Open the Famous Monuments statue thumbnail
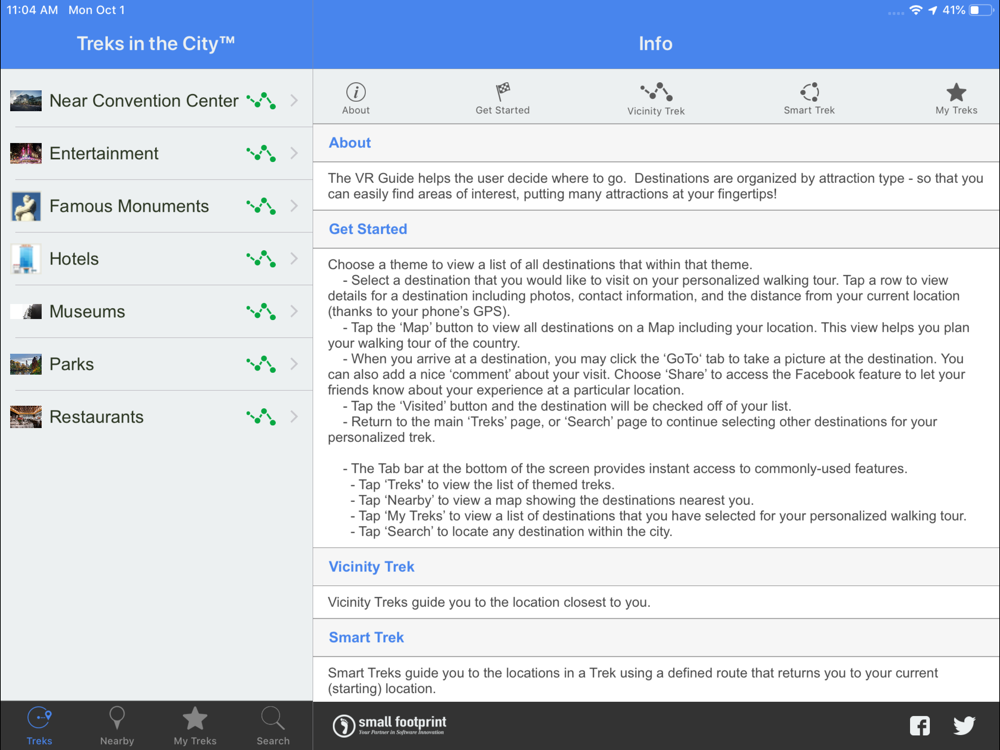The height and width of the screenshot is (750, 1000). (x=26, y=206)
